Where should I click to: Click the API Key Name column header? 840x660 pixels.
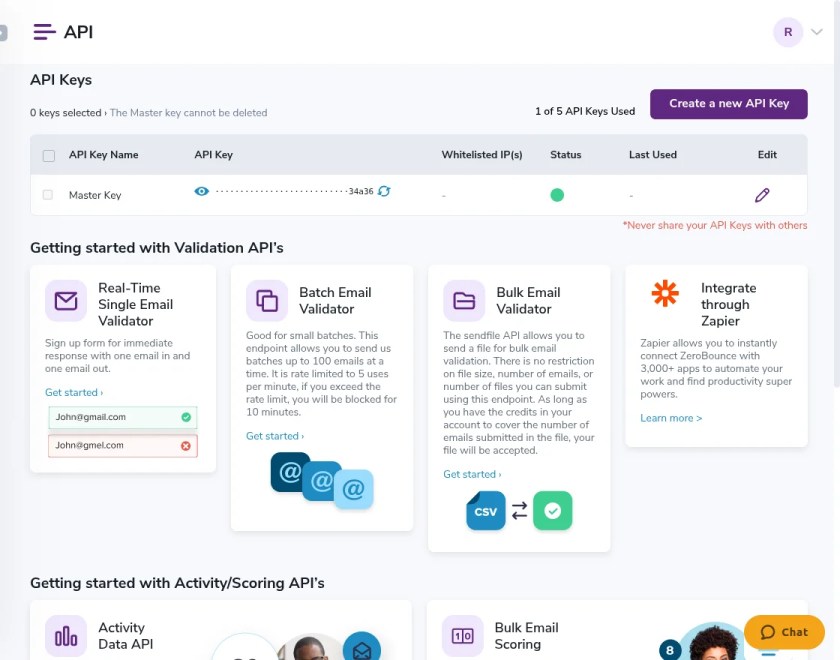click(103, 155)
